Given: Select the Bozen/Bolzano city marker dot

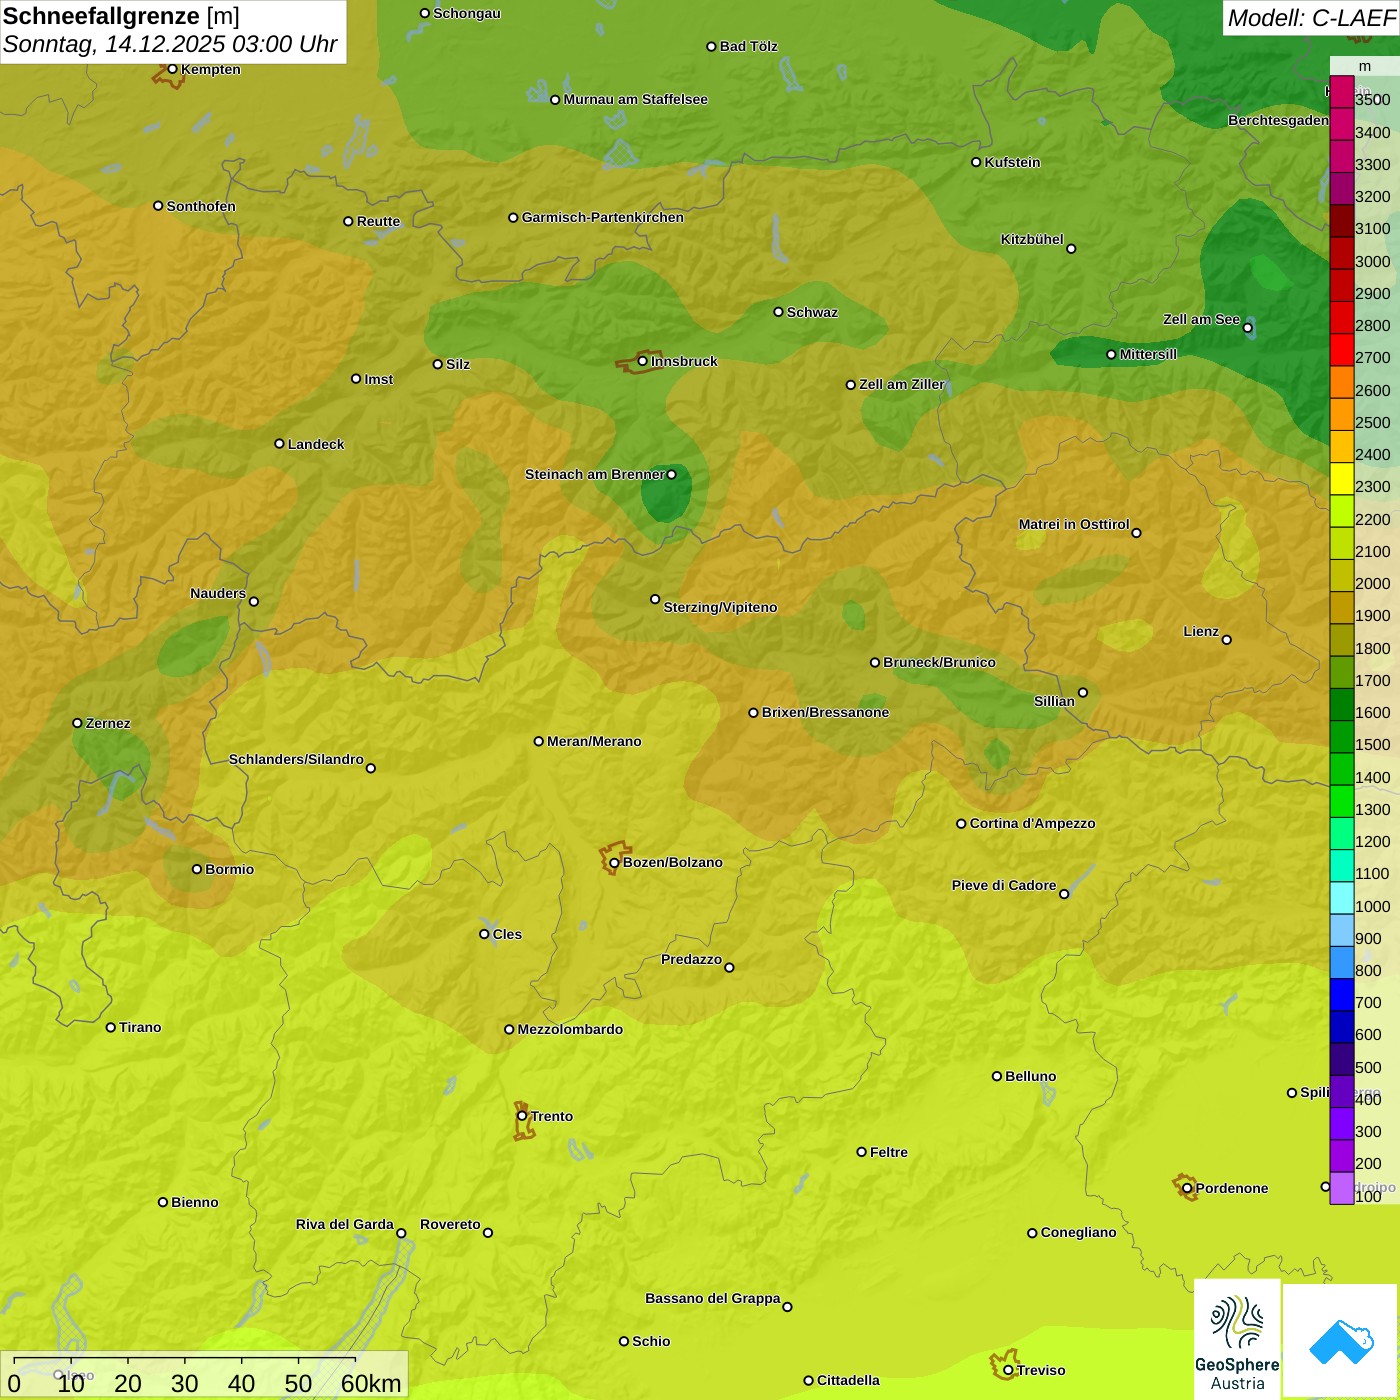Looking at the screenshot, I should [x=614, y=863].
